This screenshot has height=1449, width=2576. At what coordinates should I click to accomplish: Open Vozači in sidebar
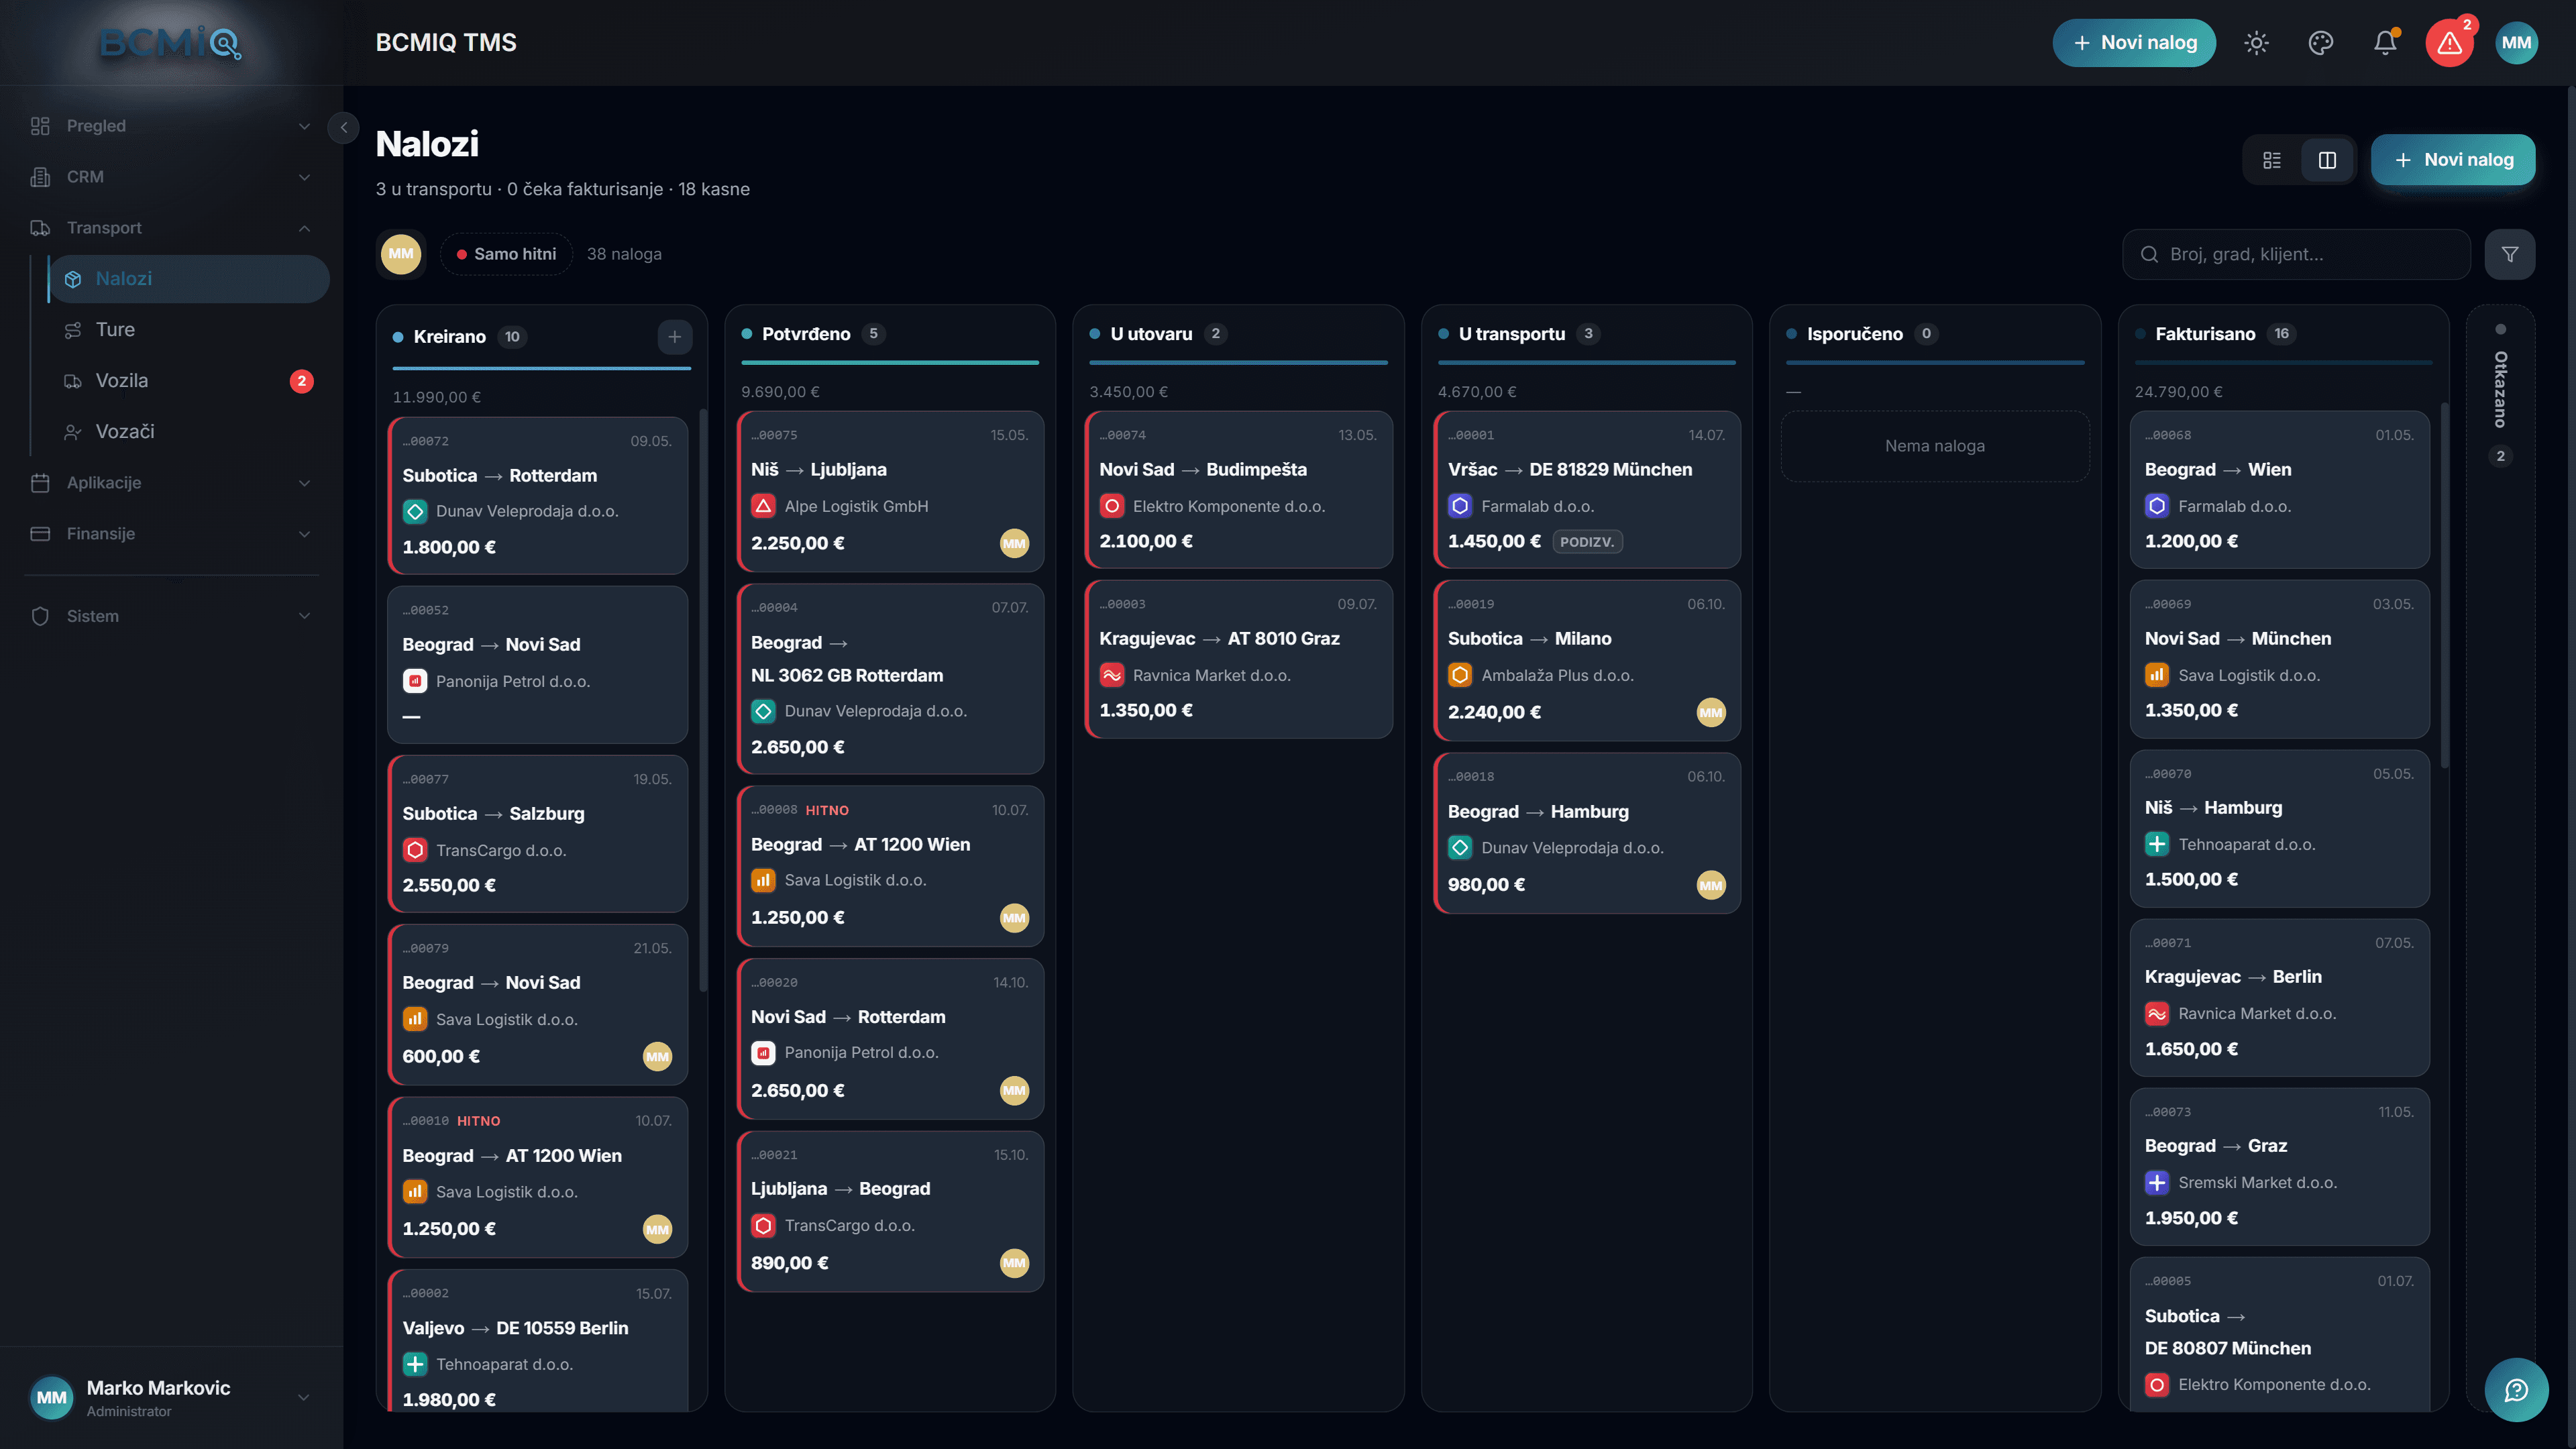pyautogui.click(x=188, y=432)
